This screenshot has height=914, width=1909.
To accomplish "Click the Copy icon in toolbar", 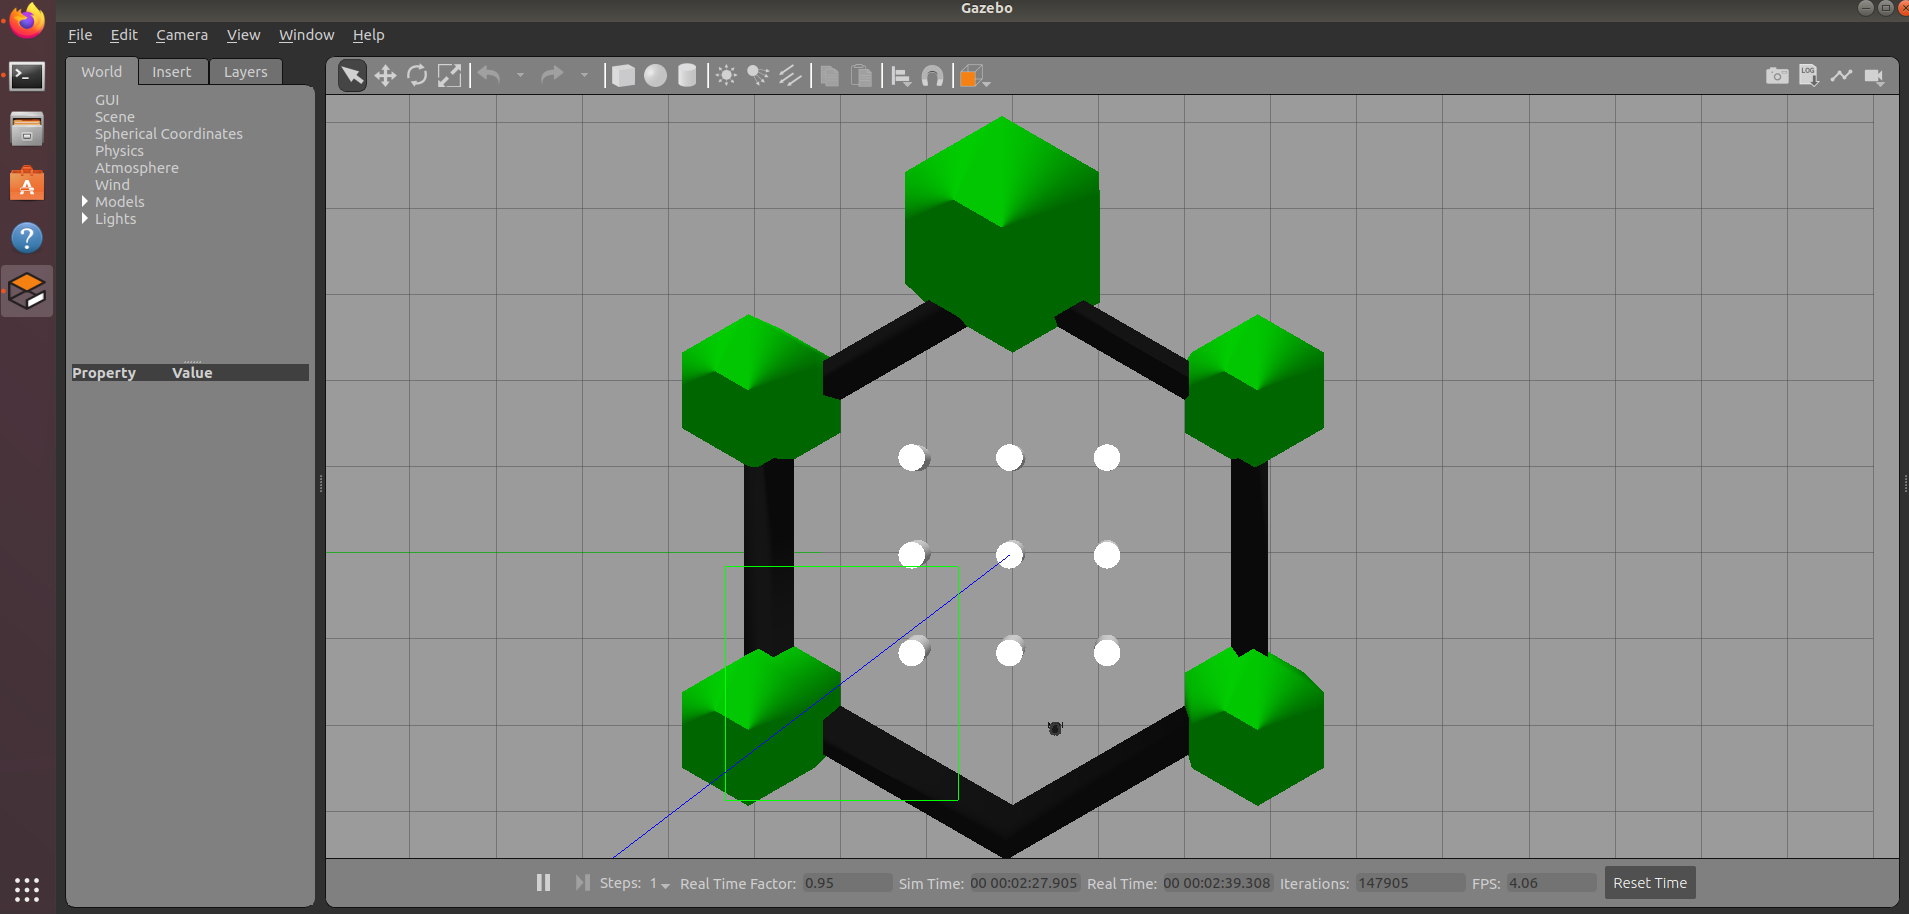I will [829, 76].
